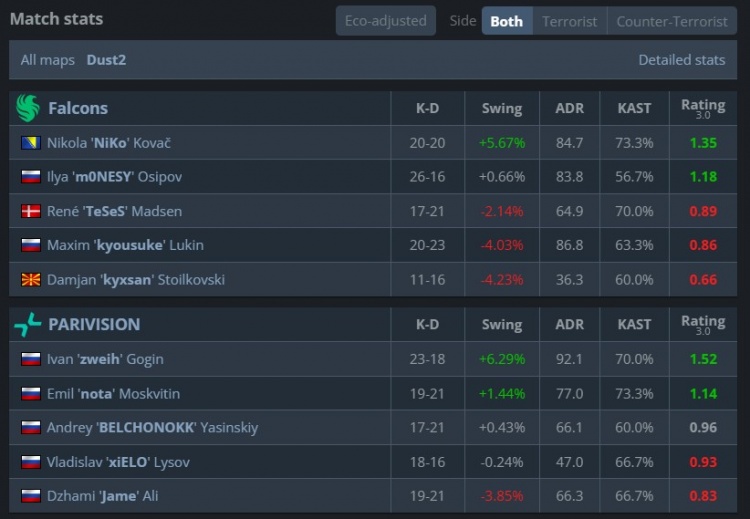Select the Both sides option
This screenshot has height=519, width=750.
tap(506, 21)
